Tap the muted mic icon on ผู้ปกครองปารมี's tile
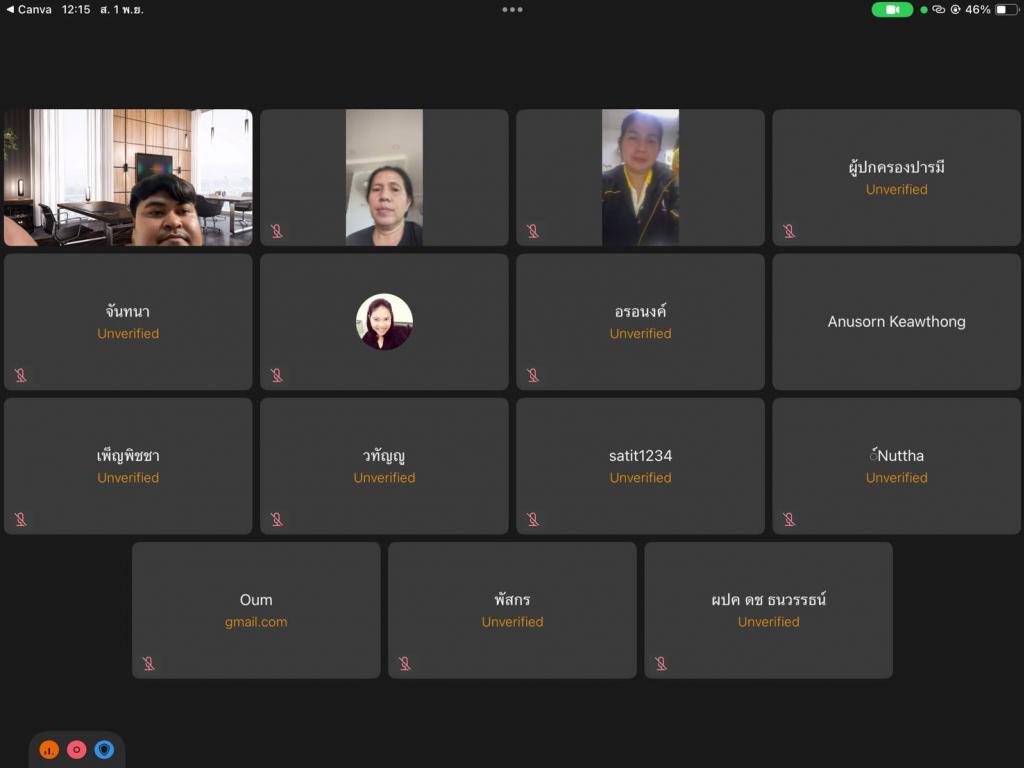 click(x=788, y=231)
